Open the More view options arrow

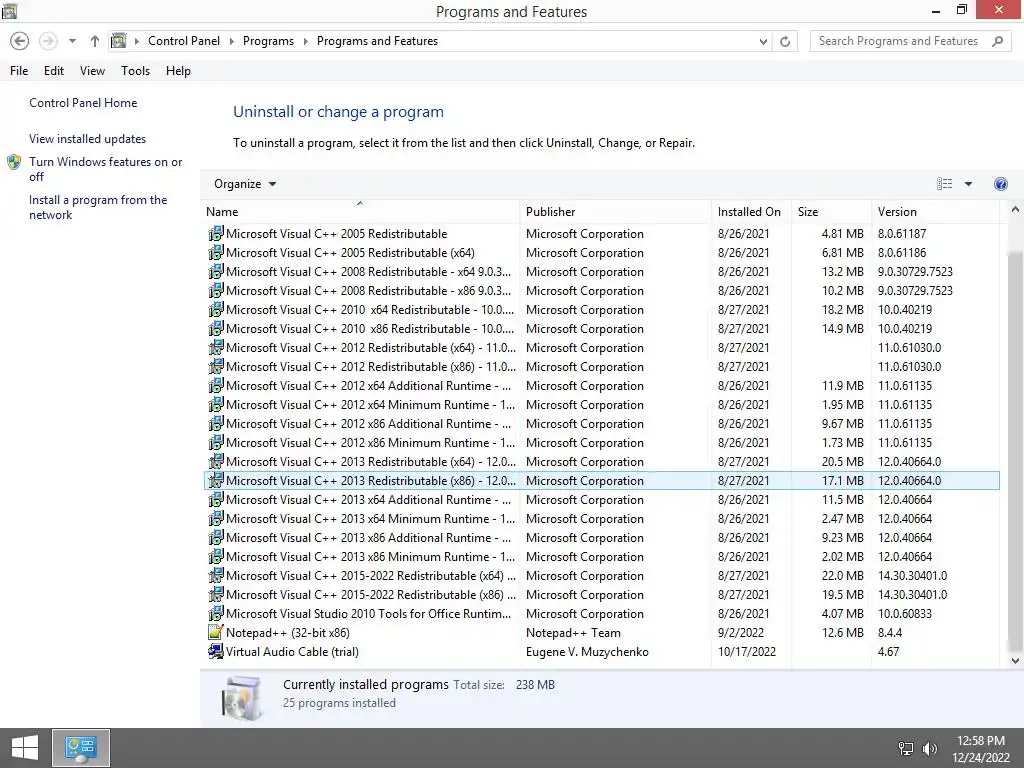point(968,184)
